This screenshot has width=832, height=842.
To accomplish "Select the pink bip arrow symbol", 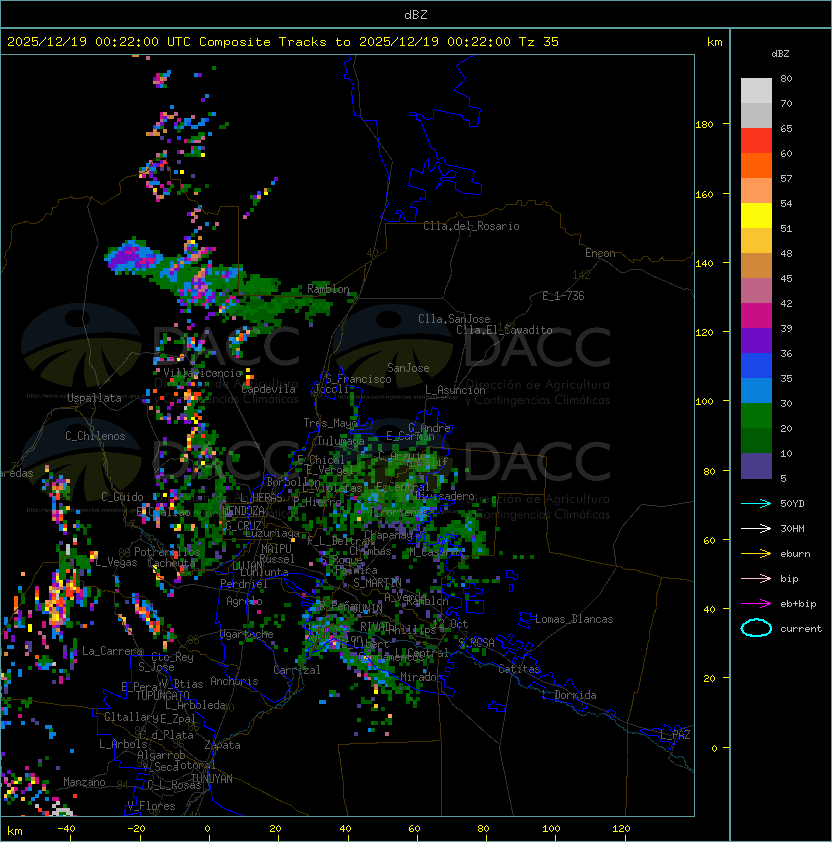I will pyautogui.click(x=756, y=578).
